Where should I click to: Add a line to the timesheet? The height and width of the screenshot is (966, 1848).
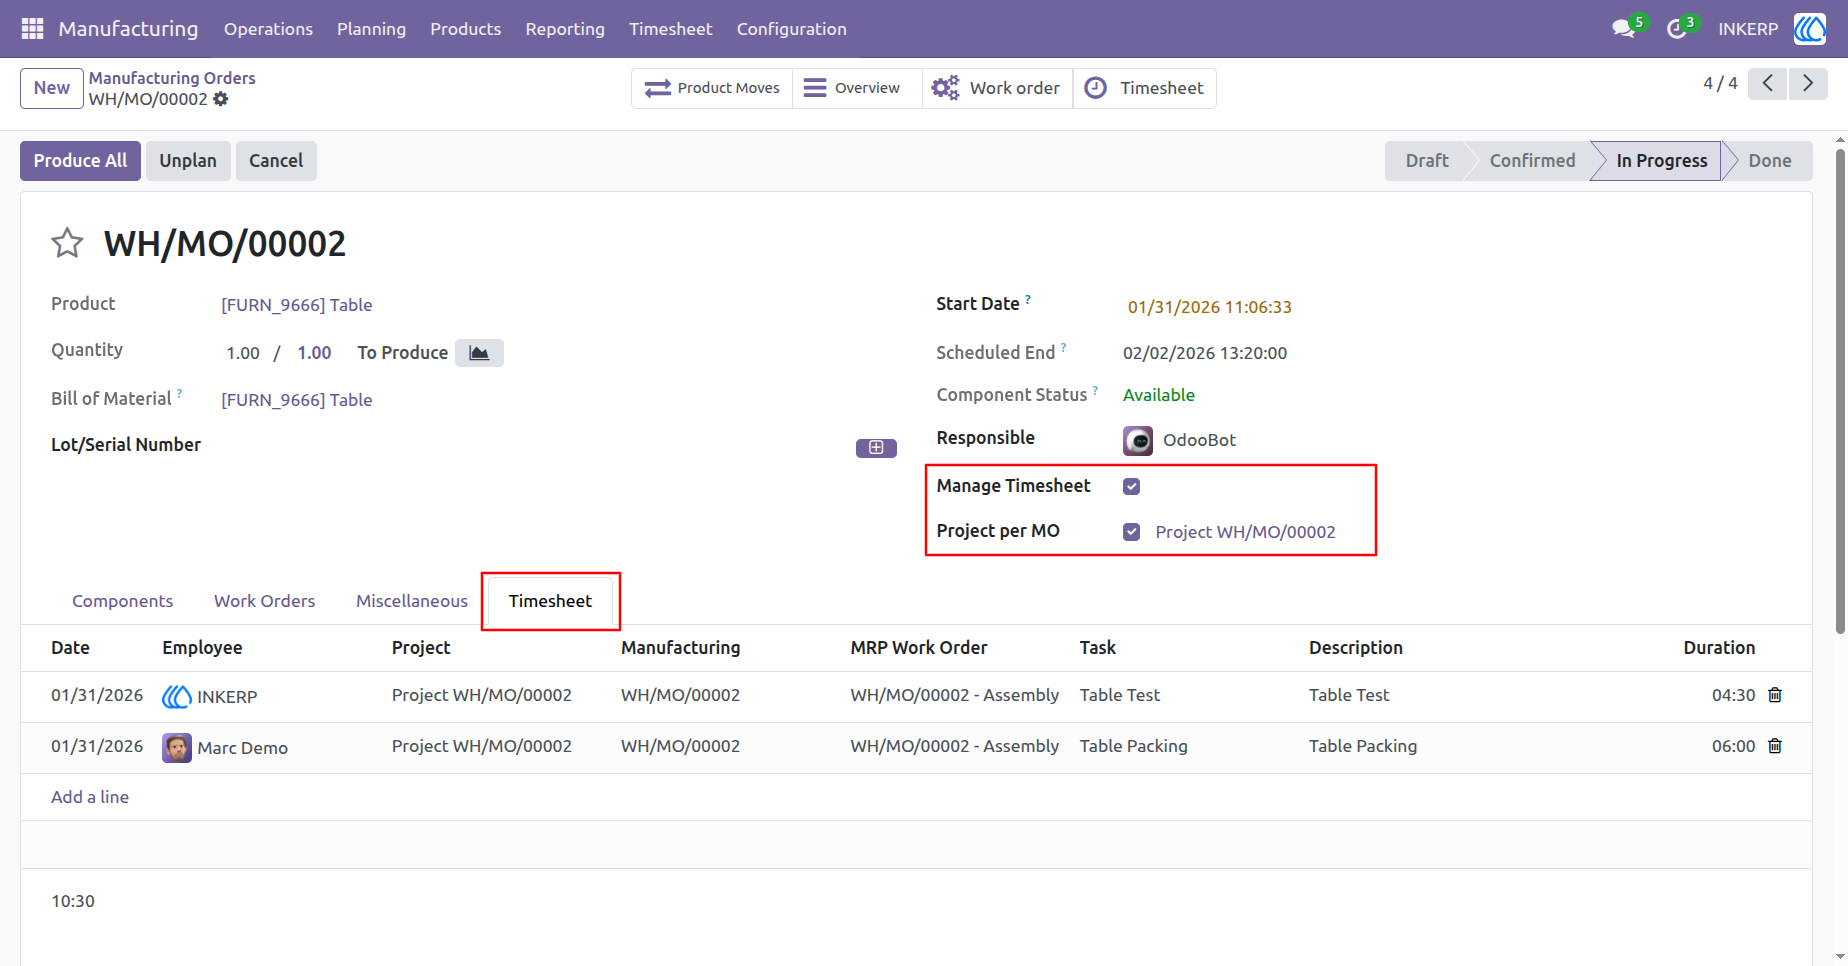click(x=90, y=797)
